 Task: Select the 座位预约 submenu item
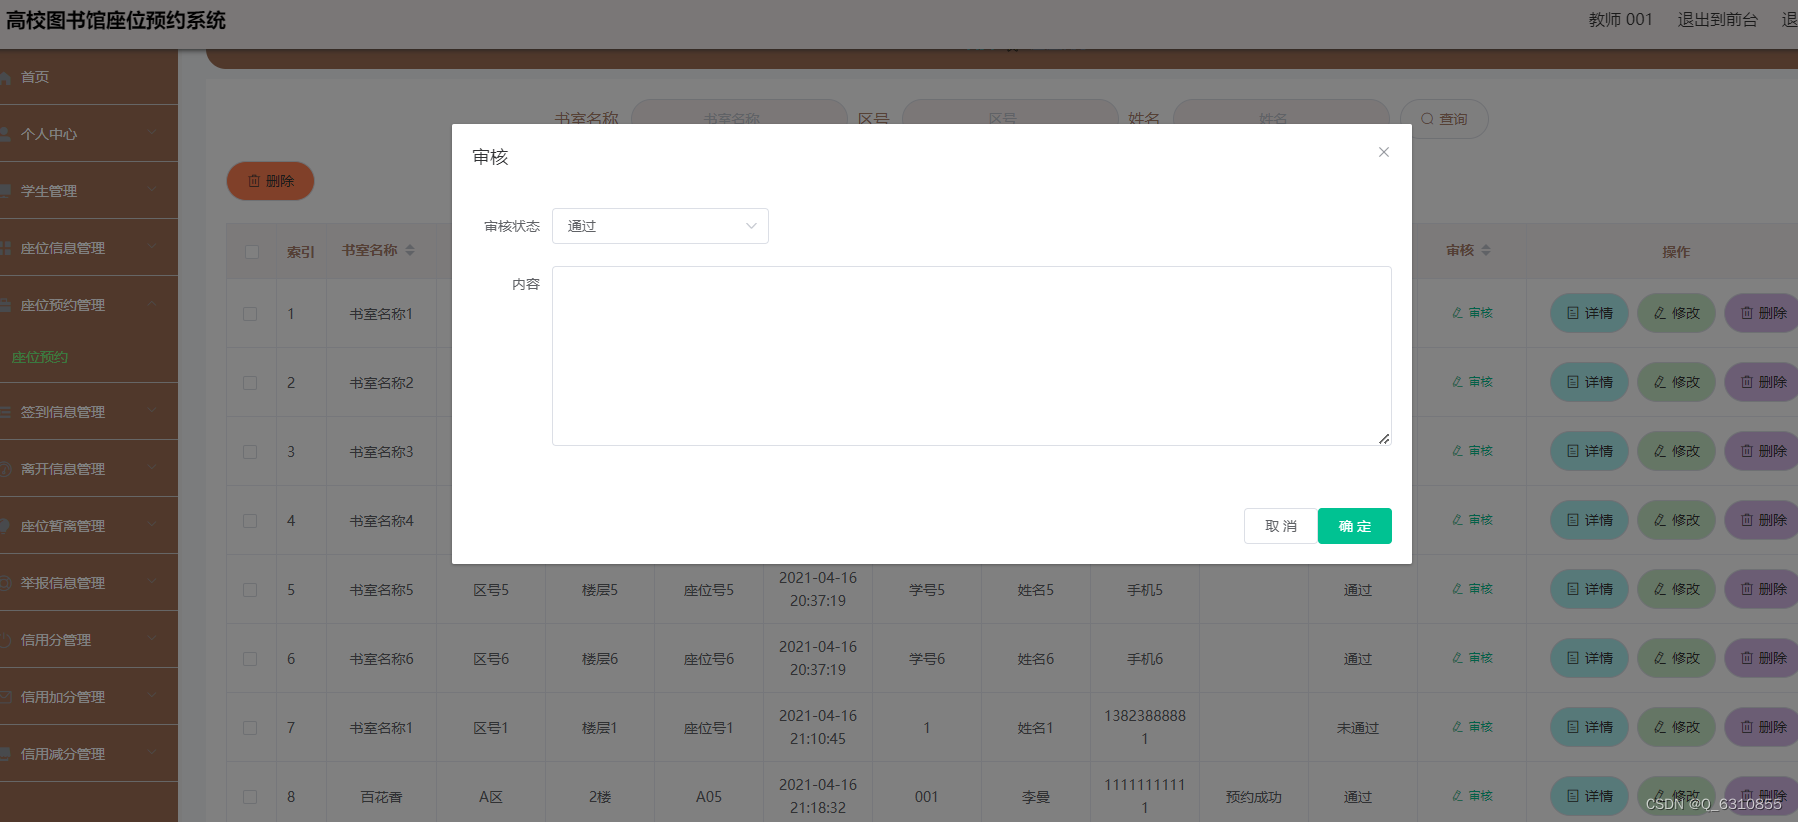(40, 358)
